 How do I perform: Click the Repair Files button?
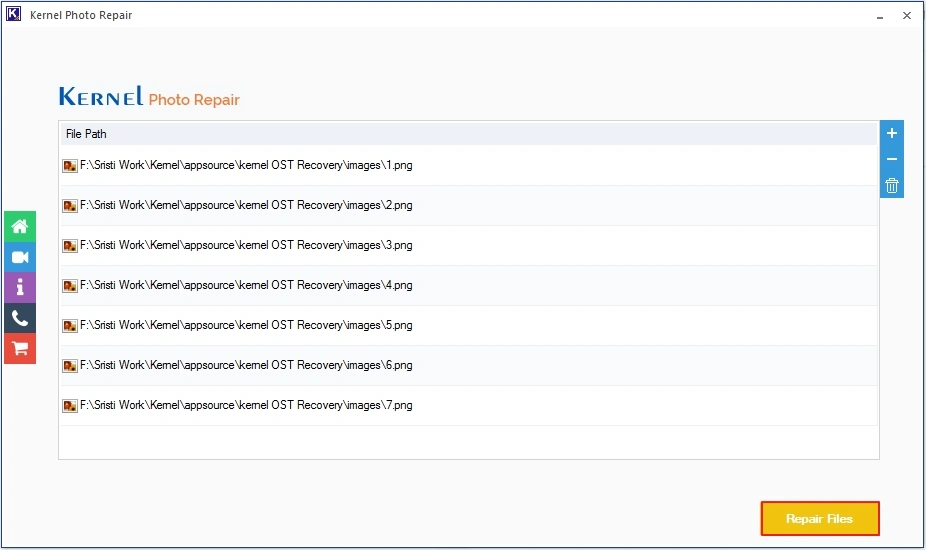click(820, 519)
